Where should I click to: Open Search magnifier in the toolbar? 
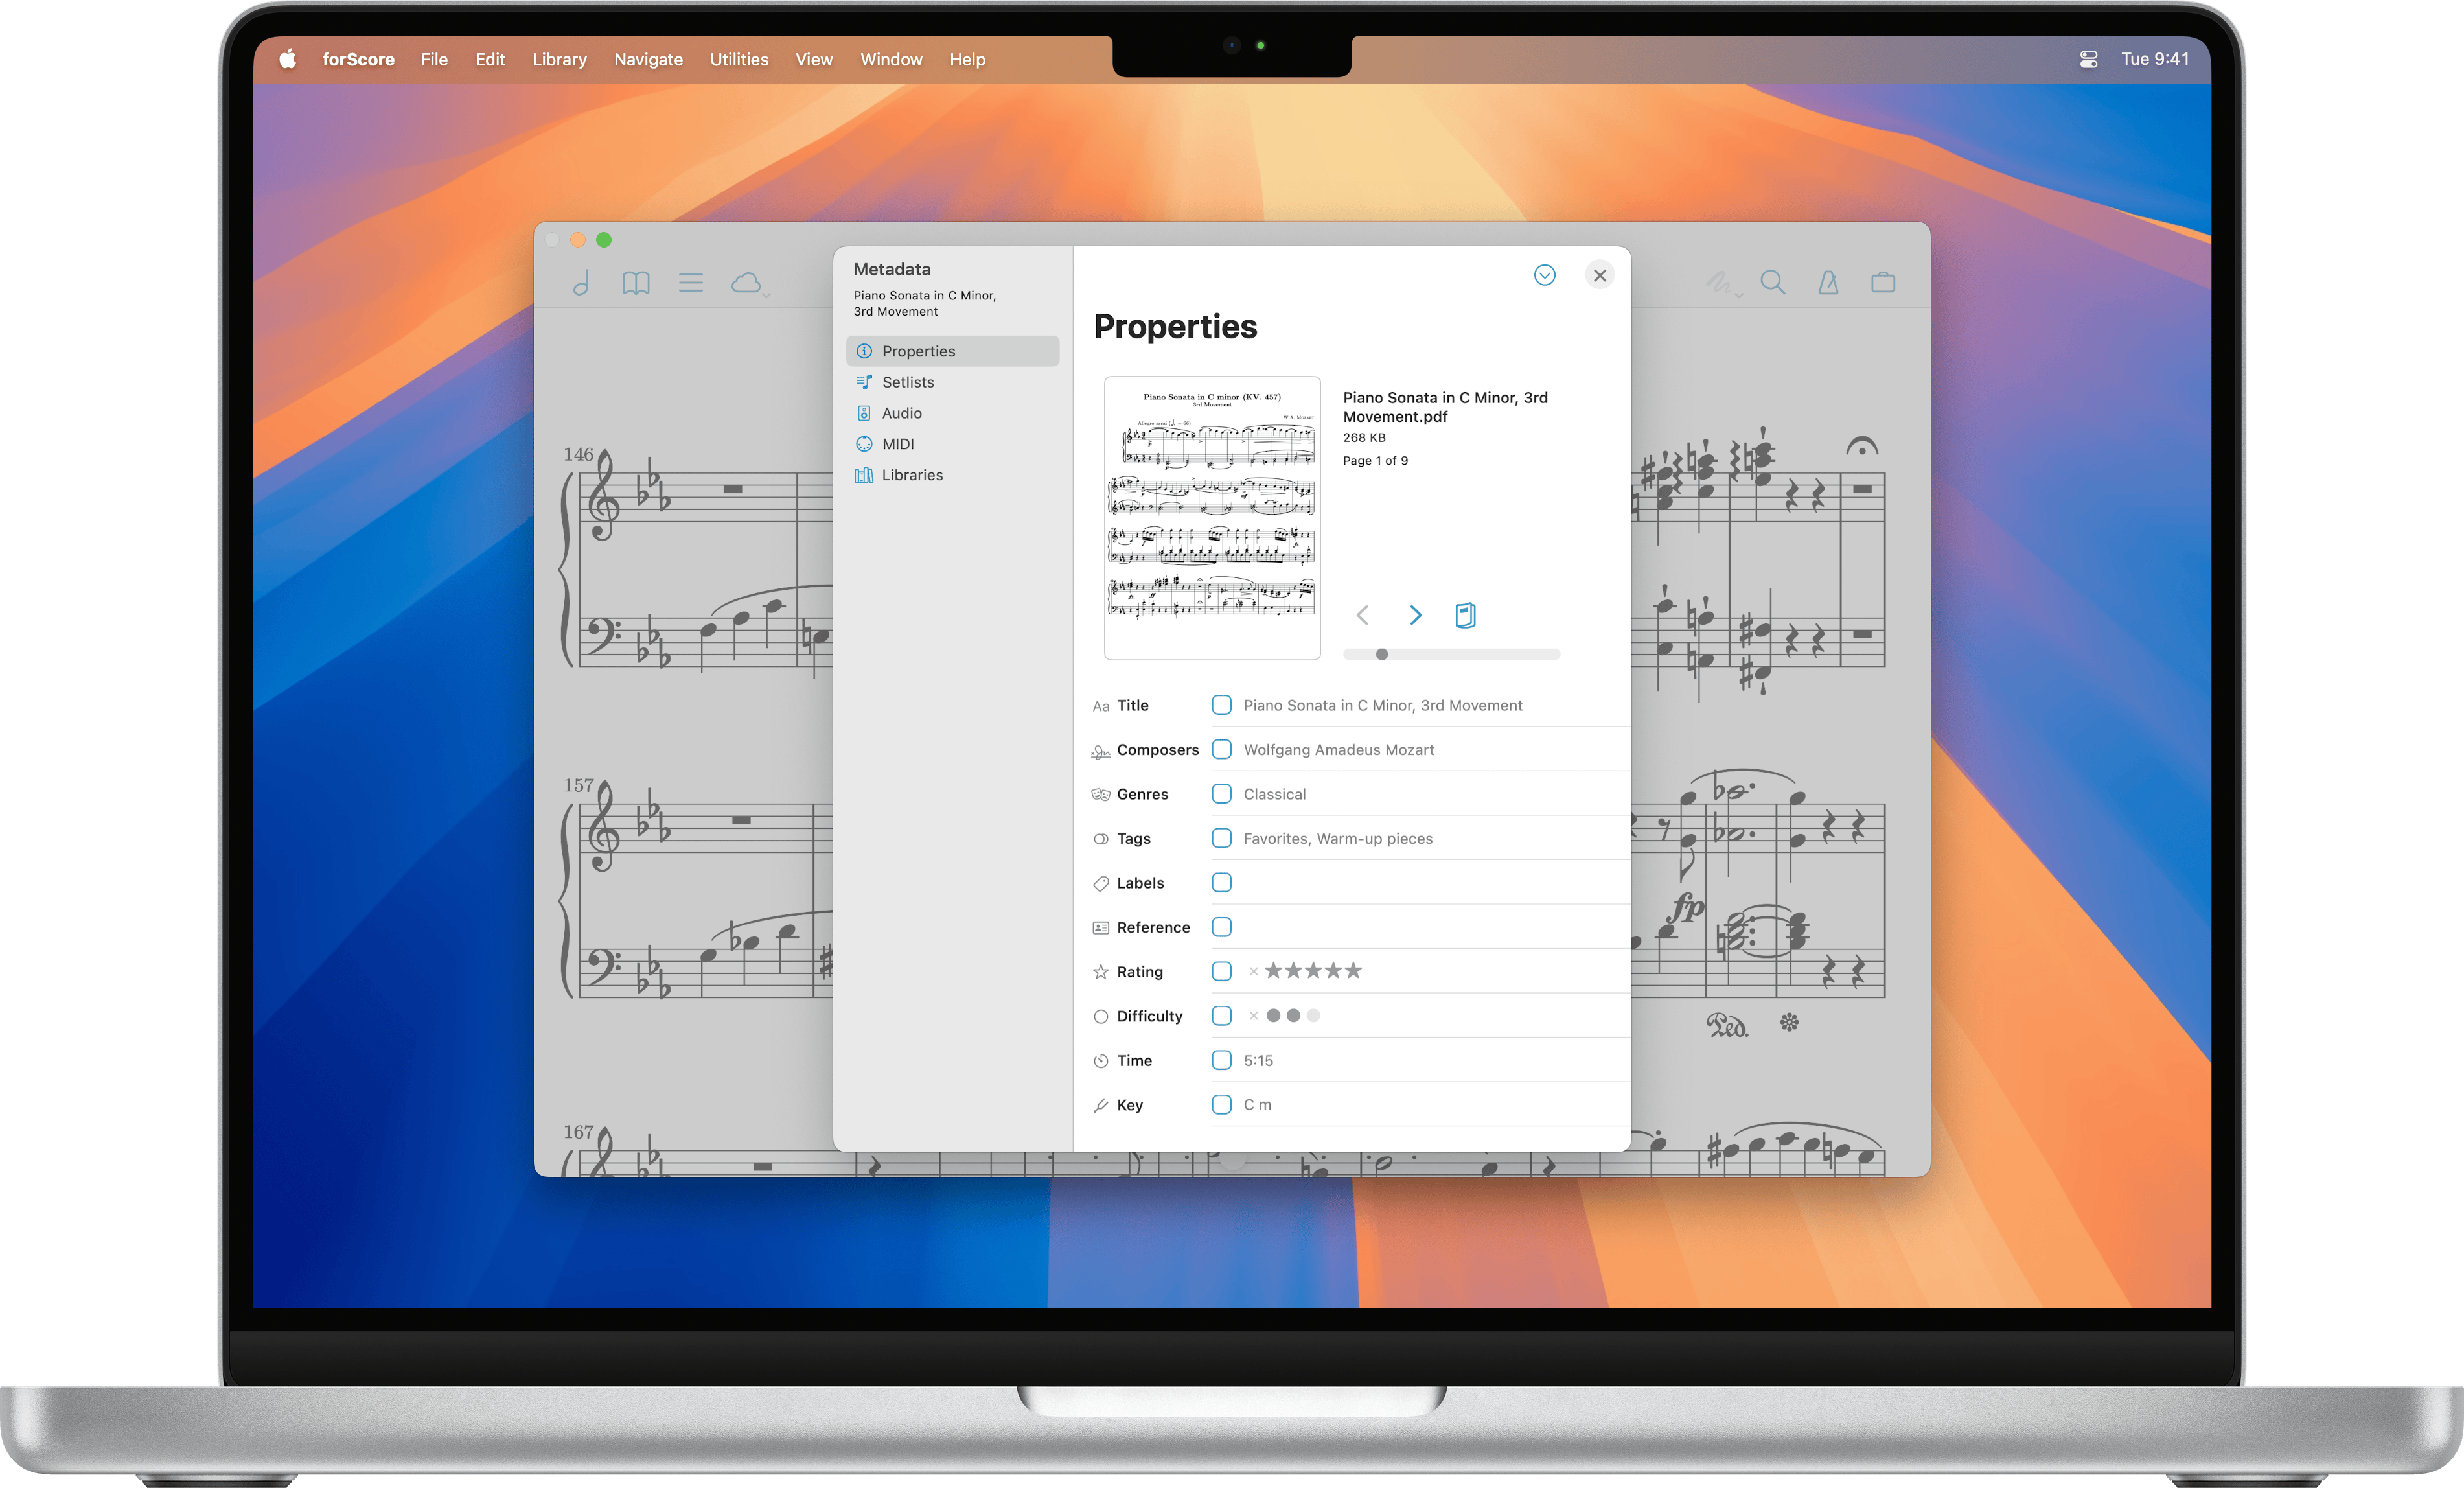click(1773, 283)
